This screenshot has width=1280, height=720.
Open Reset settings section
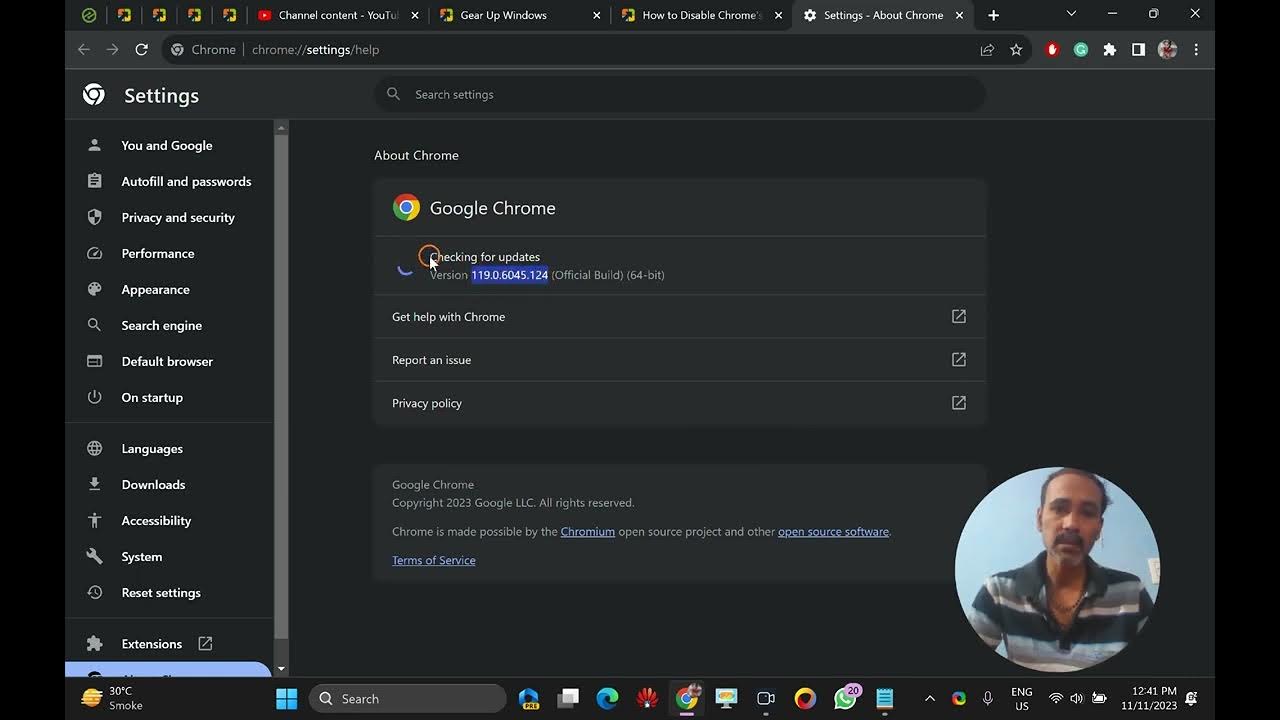point(161,592)
